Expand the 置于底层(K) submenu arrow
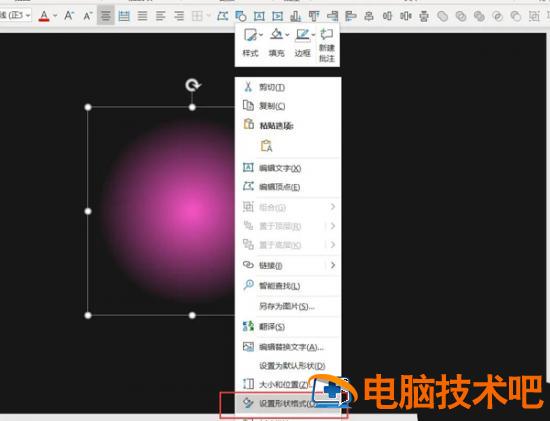 pyautogui.click(x=333, y=245)
